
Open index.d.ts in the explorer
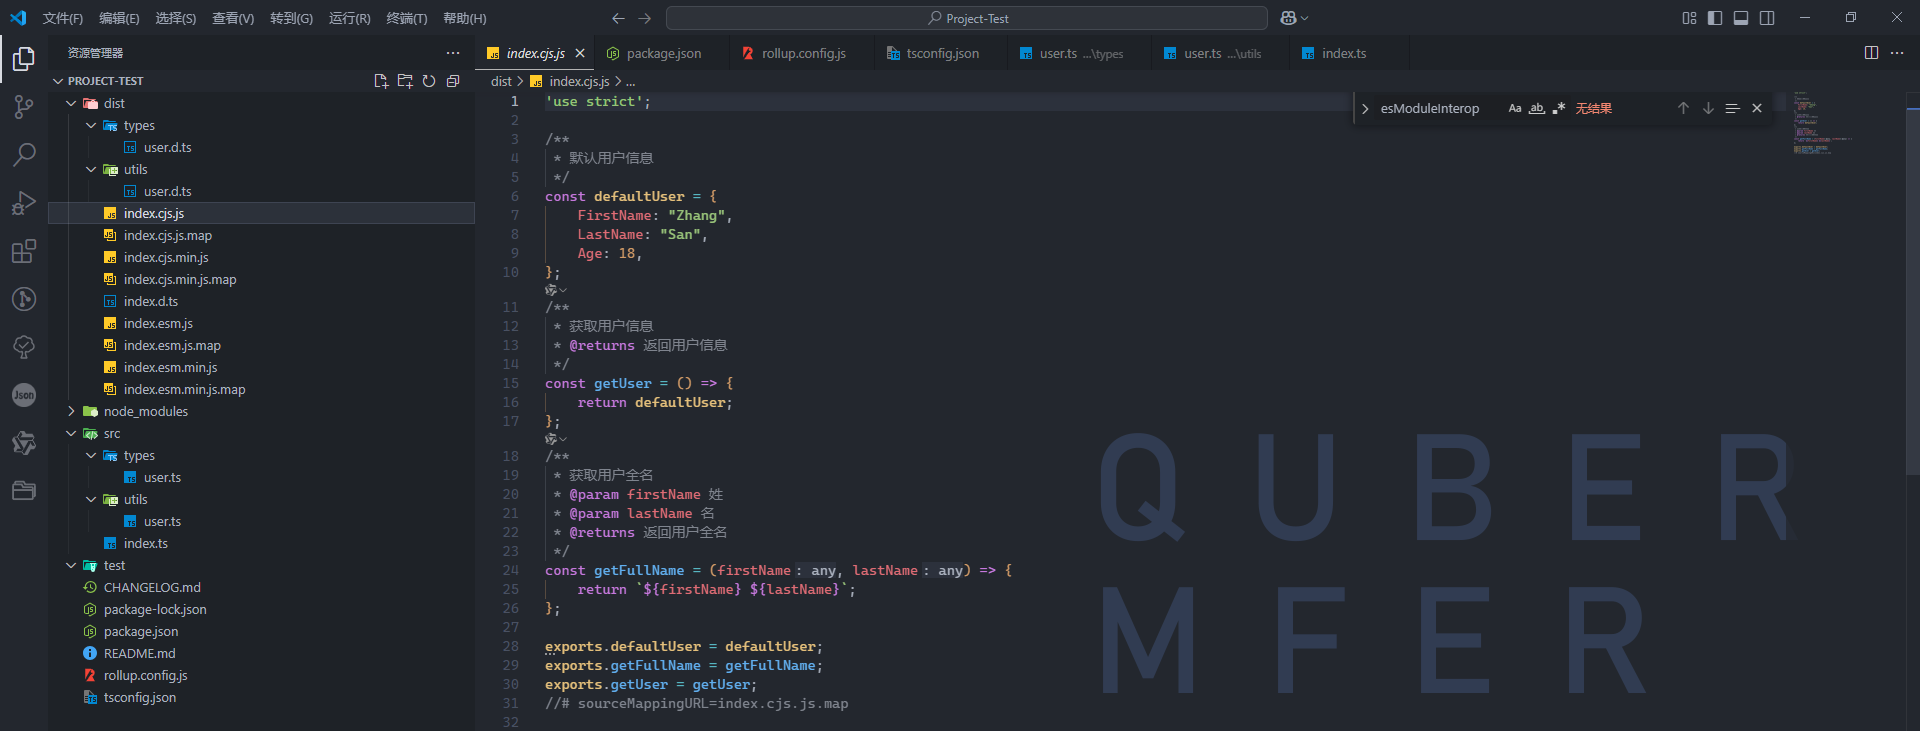261,301
